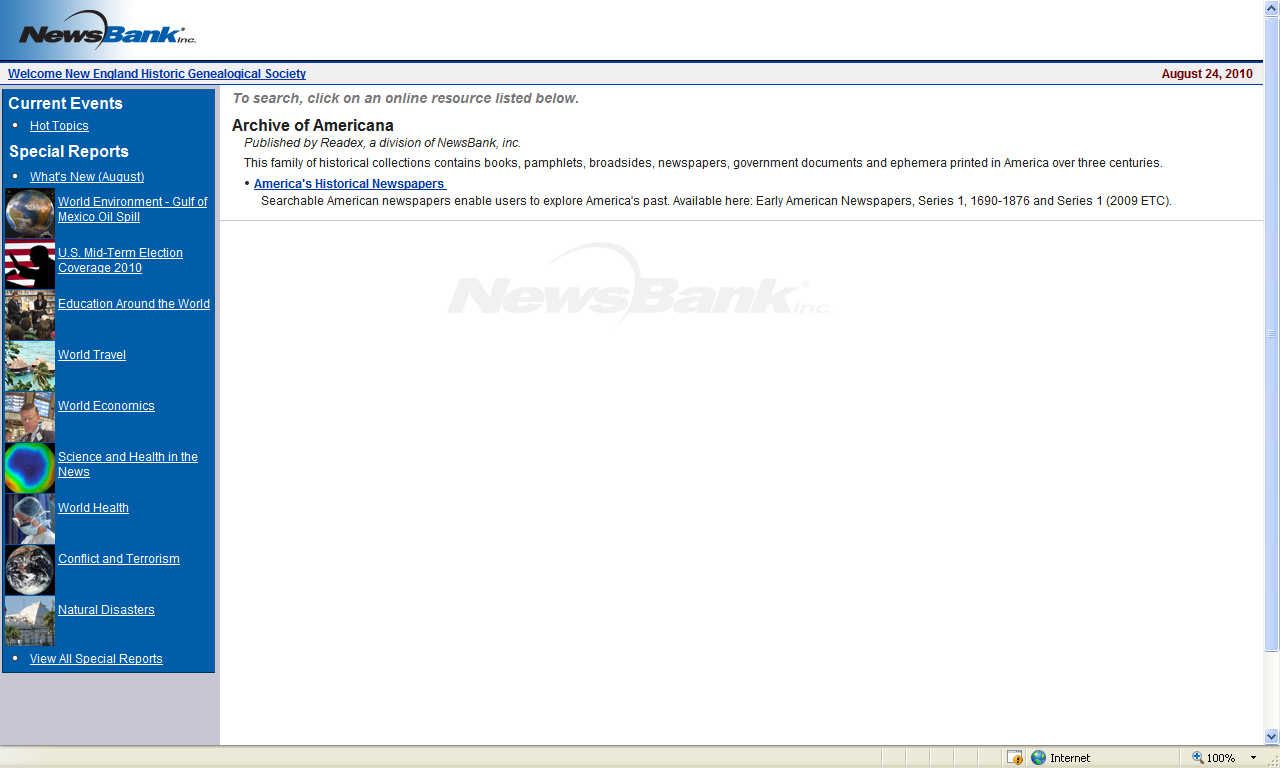Open Education Around the World link
Viewport: 1280px width, 768px height.
click(x=134, y=304)
